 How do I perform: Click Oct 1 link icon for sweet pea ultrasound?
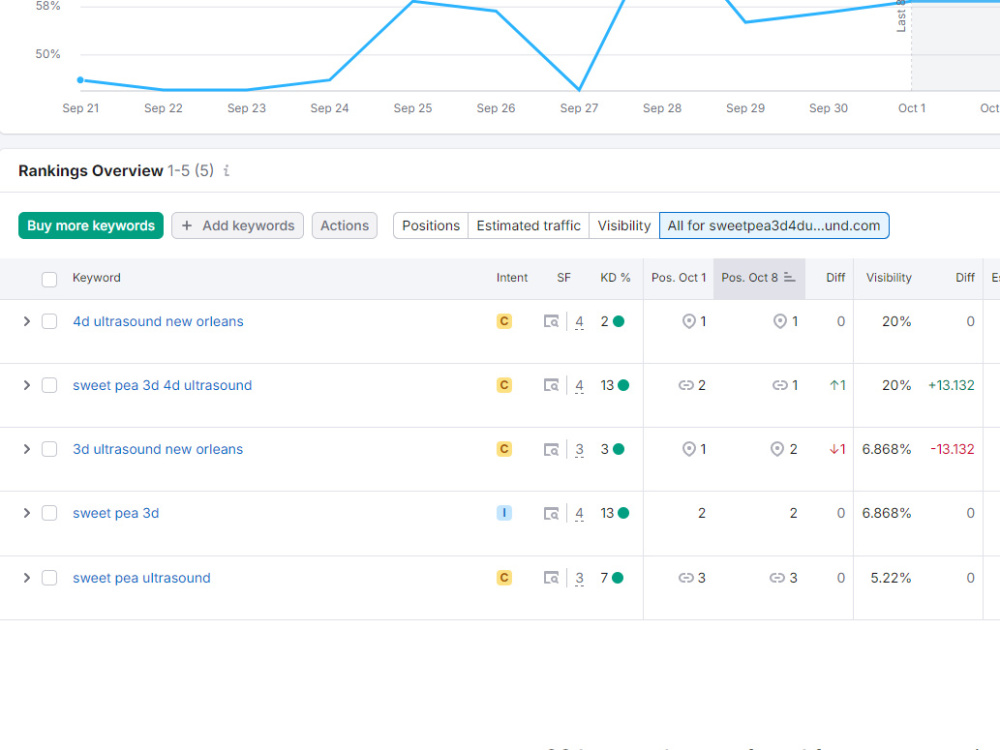[x=686, y=578]
